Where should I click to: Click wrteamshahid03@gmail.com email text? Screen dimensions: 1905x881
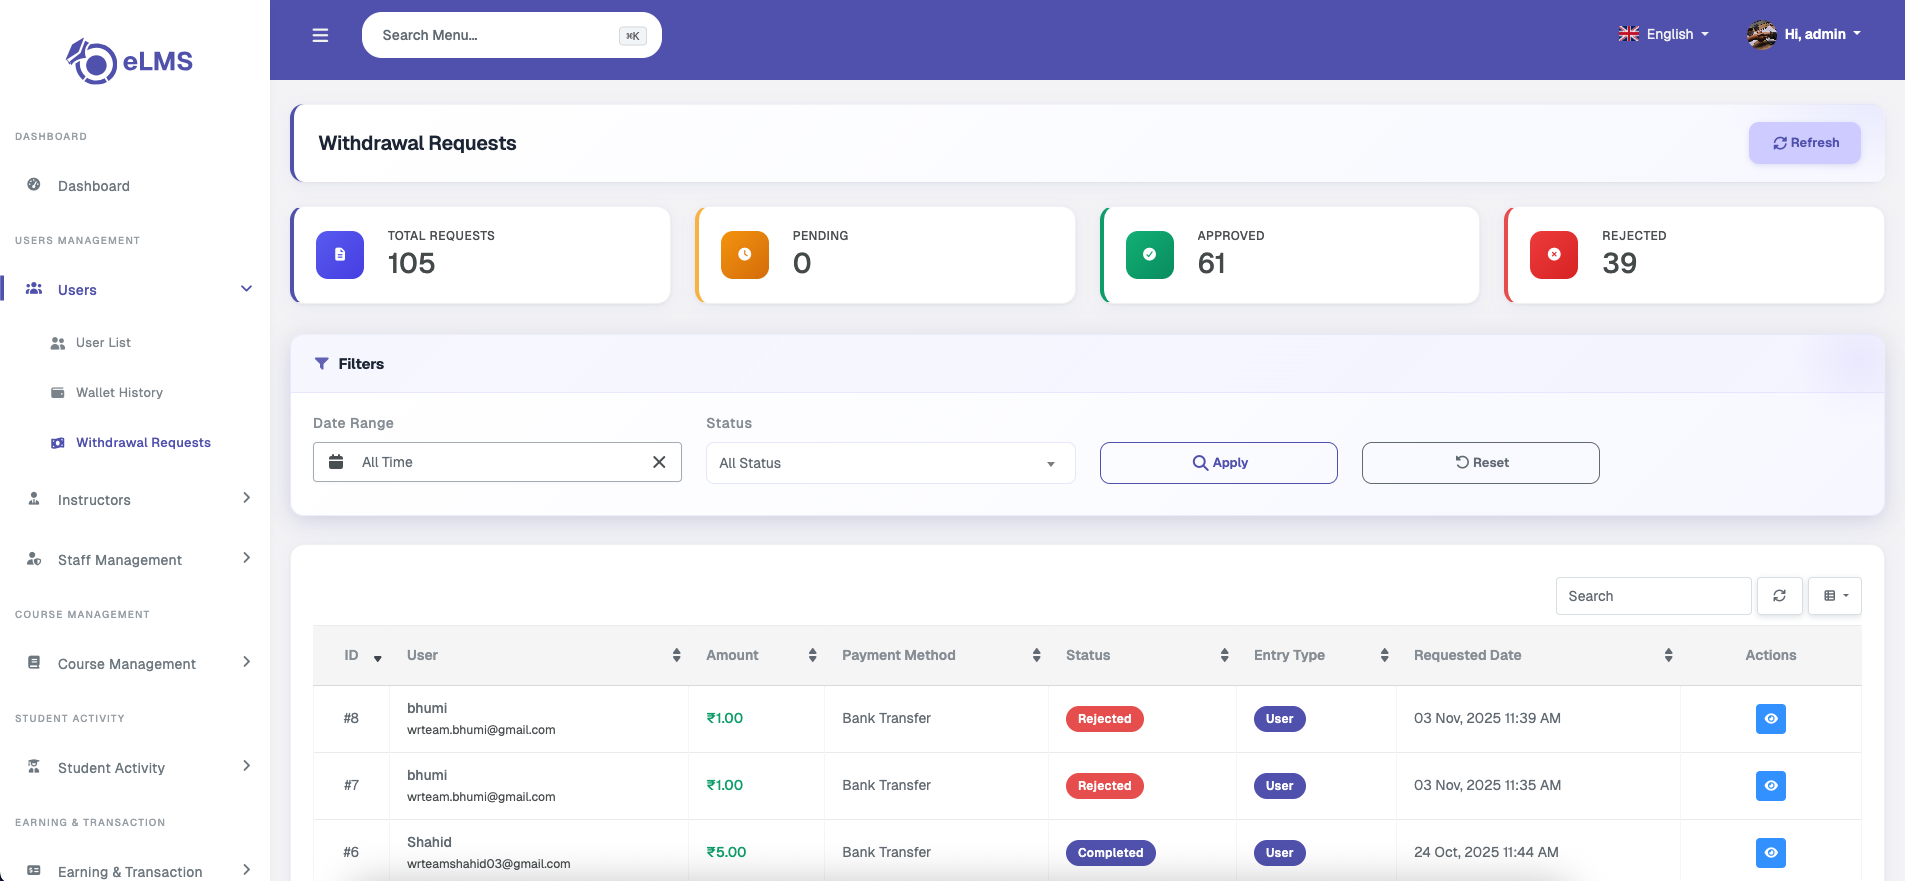coord(489,864)
